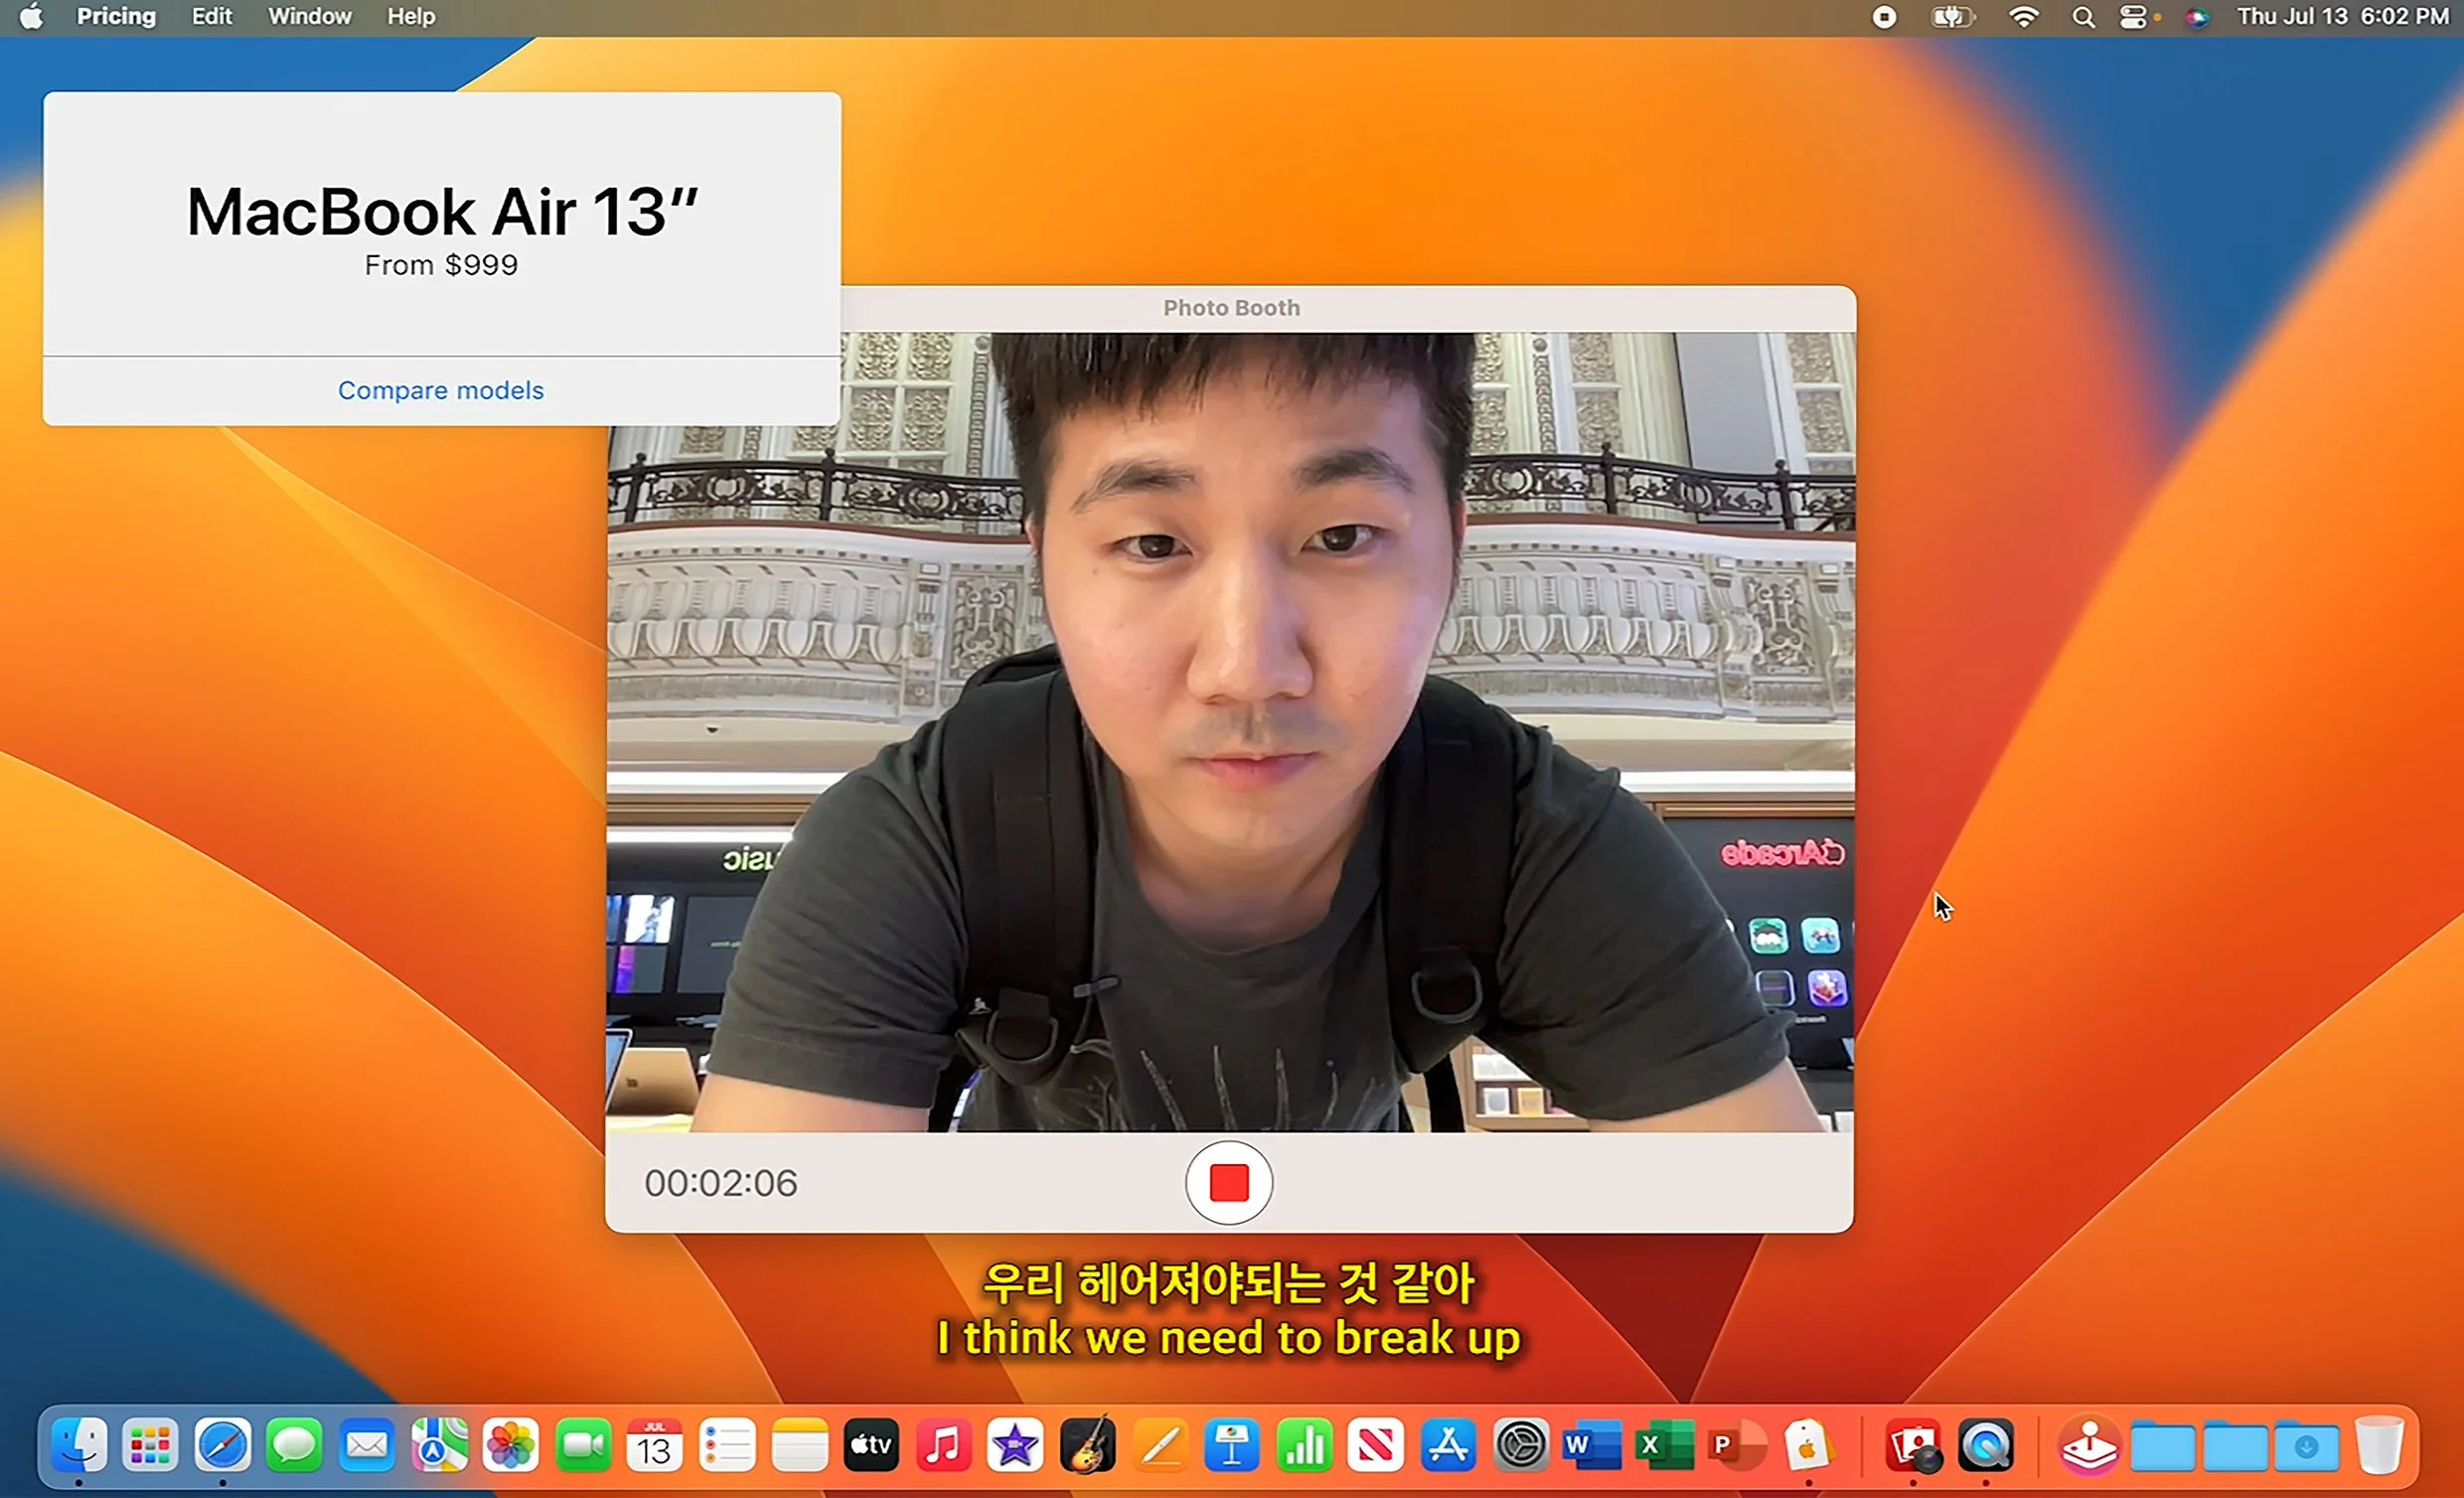2464x1498 pixels.
Task: Open Keynote in the Dock
Action: click(x=1232, y=1445)
